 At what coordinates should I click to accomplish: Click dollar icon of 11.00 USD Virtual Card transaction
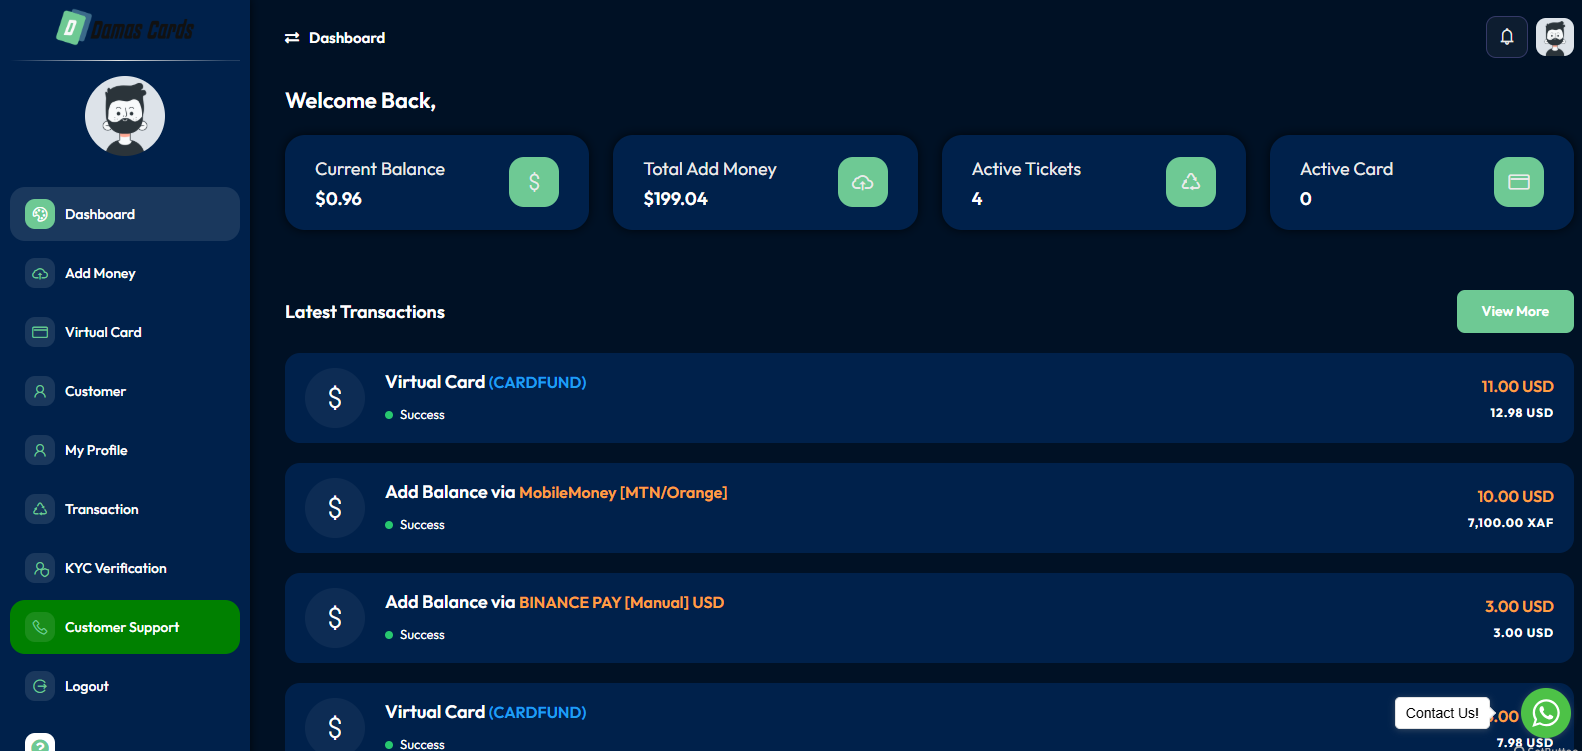(x=335, y=398)
